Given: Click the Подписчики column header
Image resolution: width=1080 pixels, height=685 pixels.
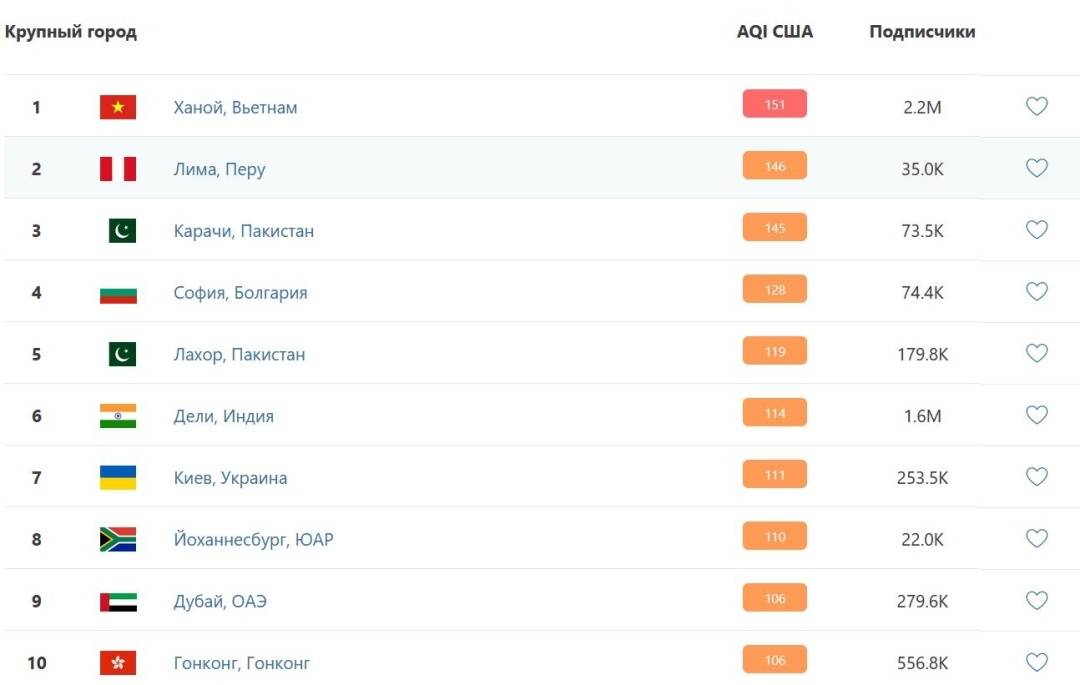Looking at the screenshot, I should [x=922, y=32].
